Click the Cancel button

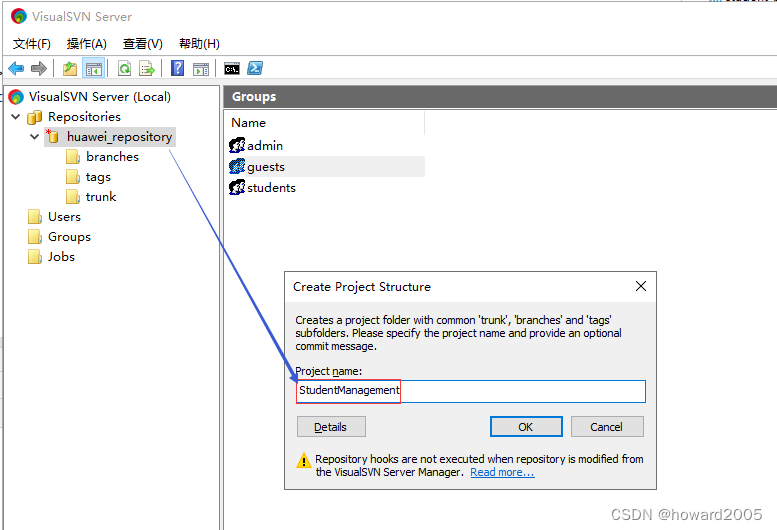(607, 426)
